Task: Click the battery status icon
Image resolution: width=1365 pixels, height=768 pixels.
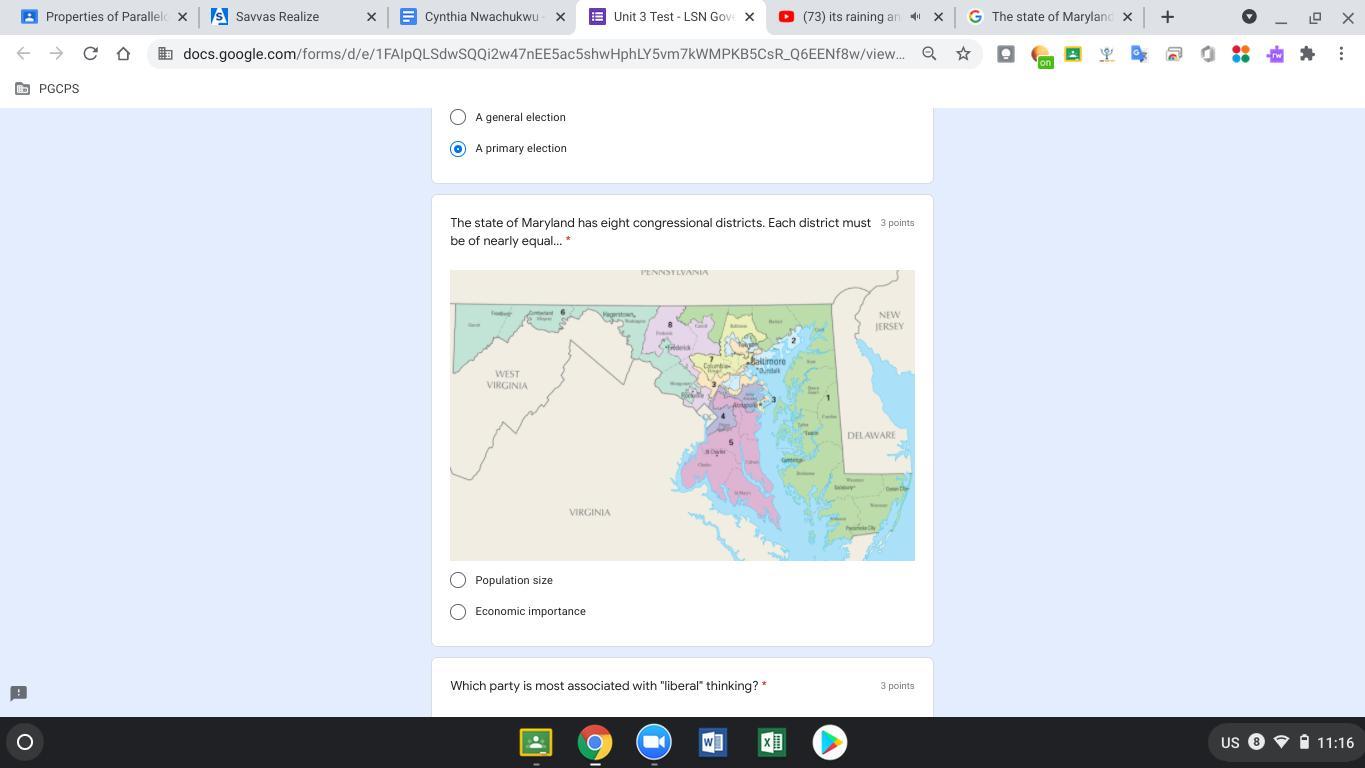Action: tap(1304, 742)
